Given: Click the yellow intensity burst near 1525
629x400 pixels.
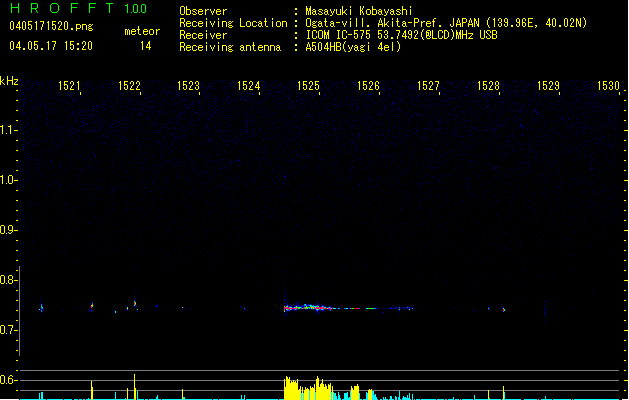Looking at the screenshot, I should coord(308,388).
